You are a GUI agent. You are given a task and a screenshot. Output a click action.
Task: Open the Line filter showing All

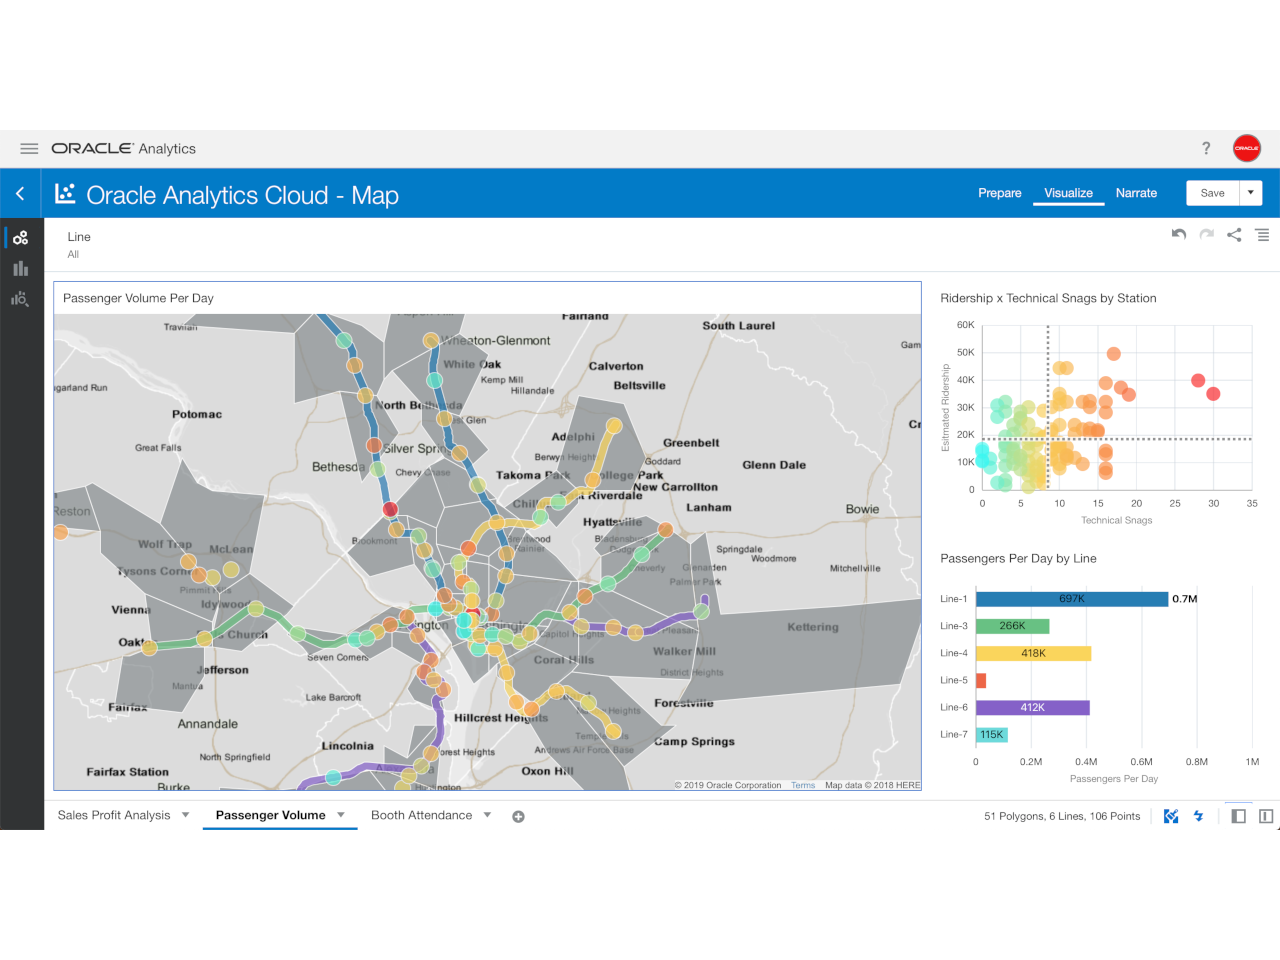pyautogui.click(x=79, y=245)
